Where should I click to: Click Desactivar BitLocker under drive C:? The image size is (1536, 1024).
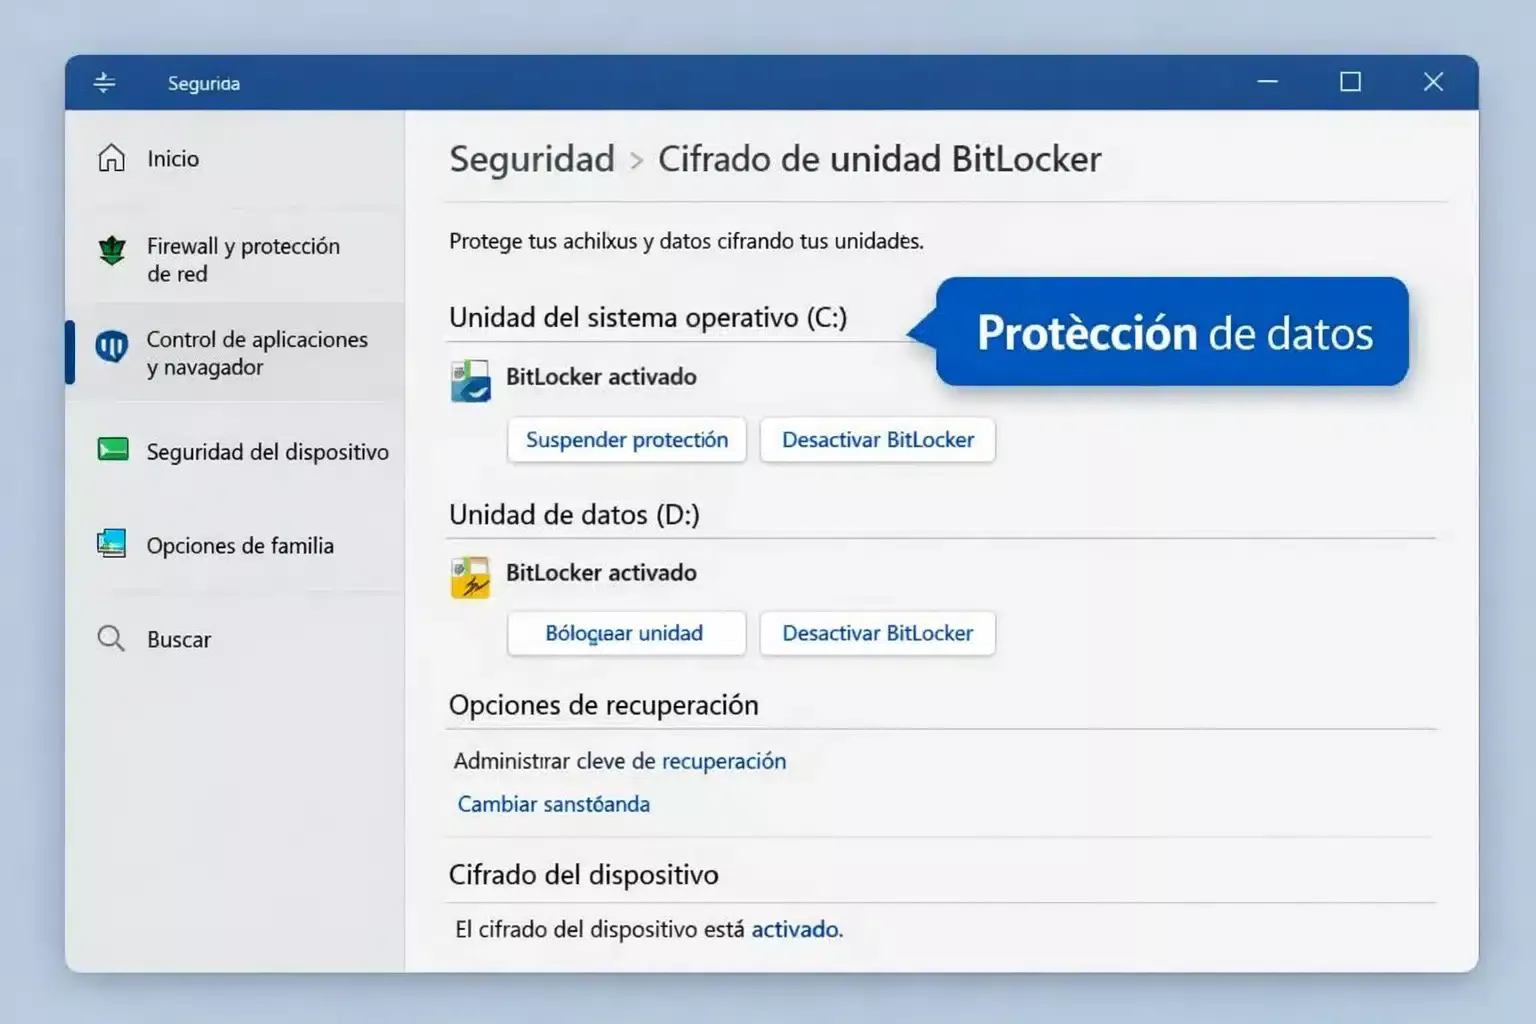pyautogui.click(x=877, y=440)
